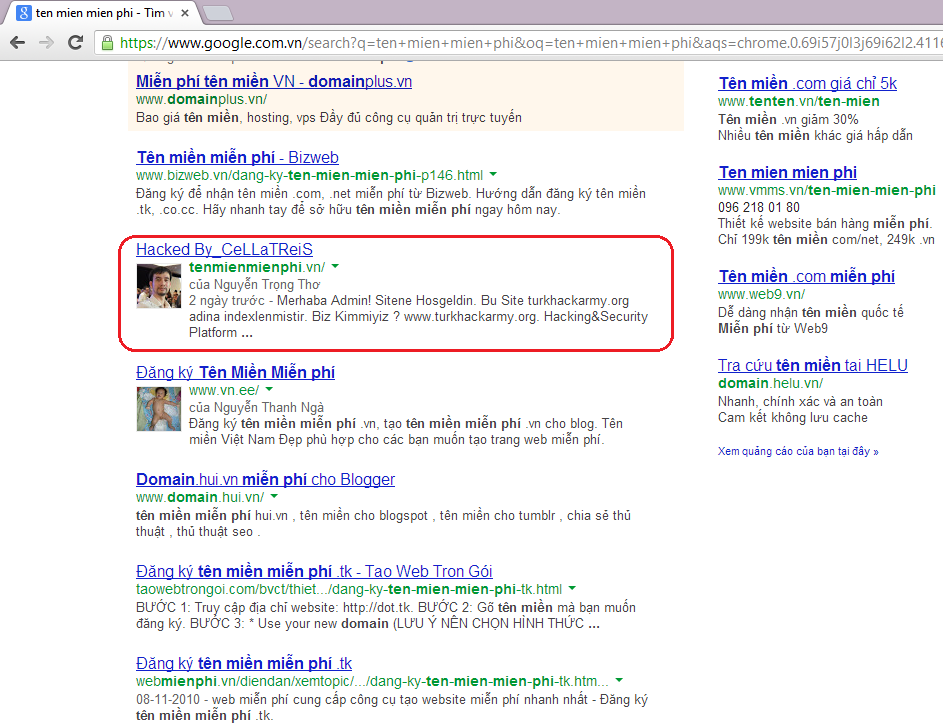Expand dropdown arrow next to www.vn.ee URL

[270, 390]
